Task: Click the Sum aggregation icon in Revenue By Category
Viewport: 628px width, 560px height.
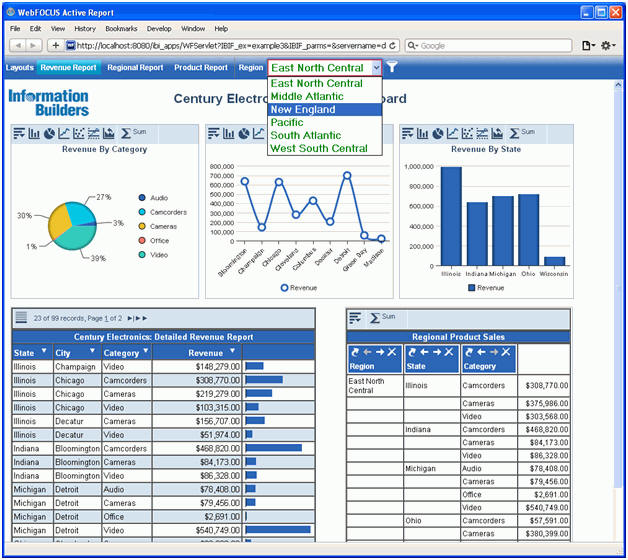Action: coord(126,133)
